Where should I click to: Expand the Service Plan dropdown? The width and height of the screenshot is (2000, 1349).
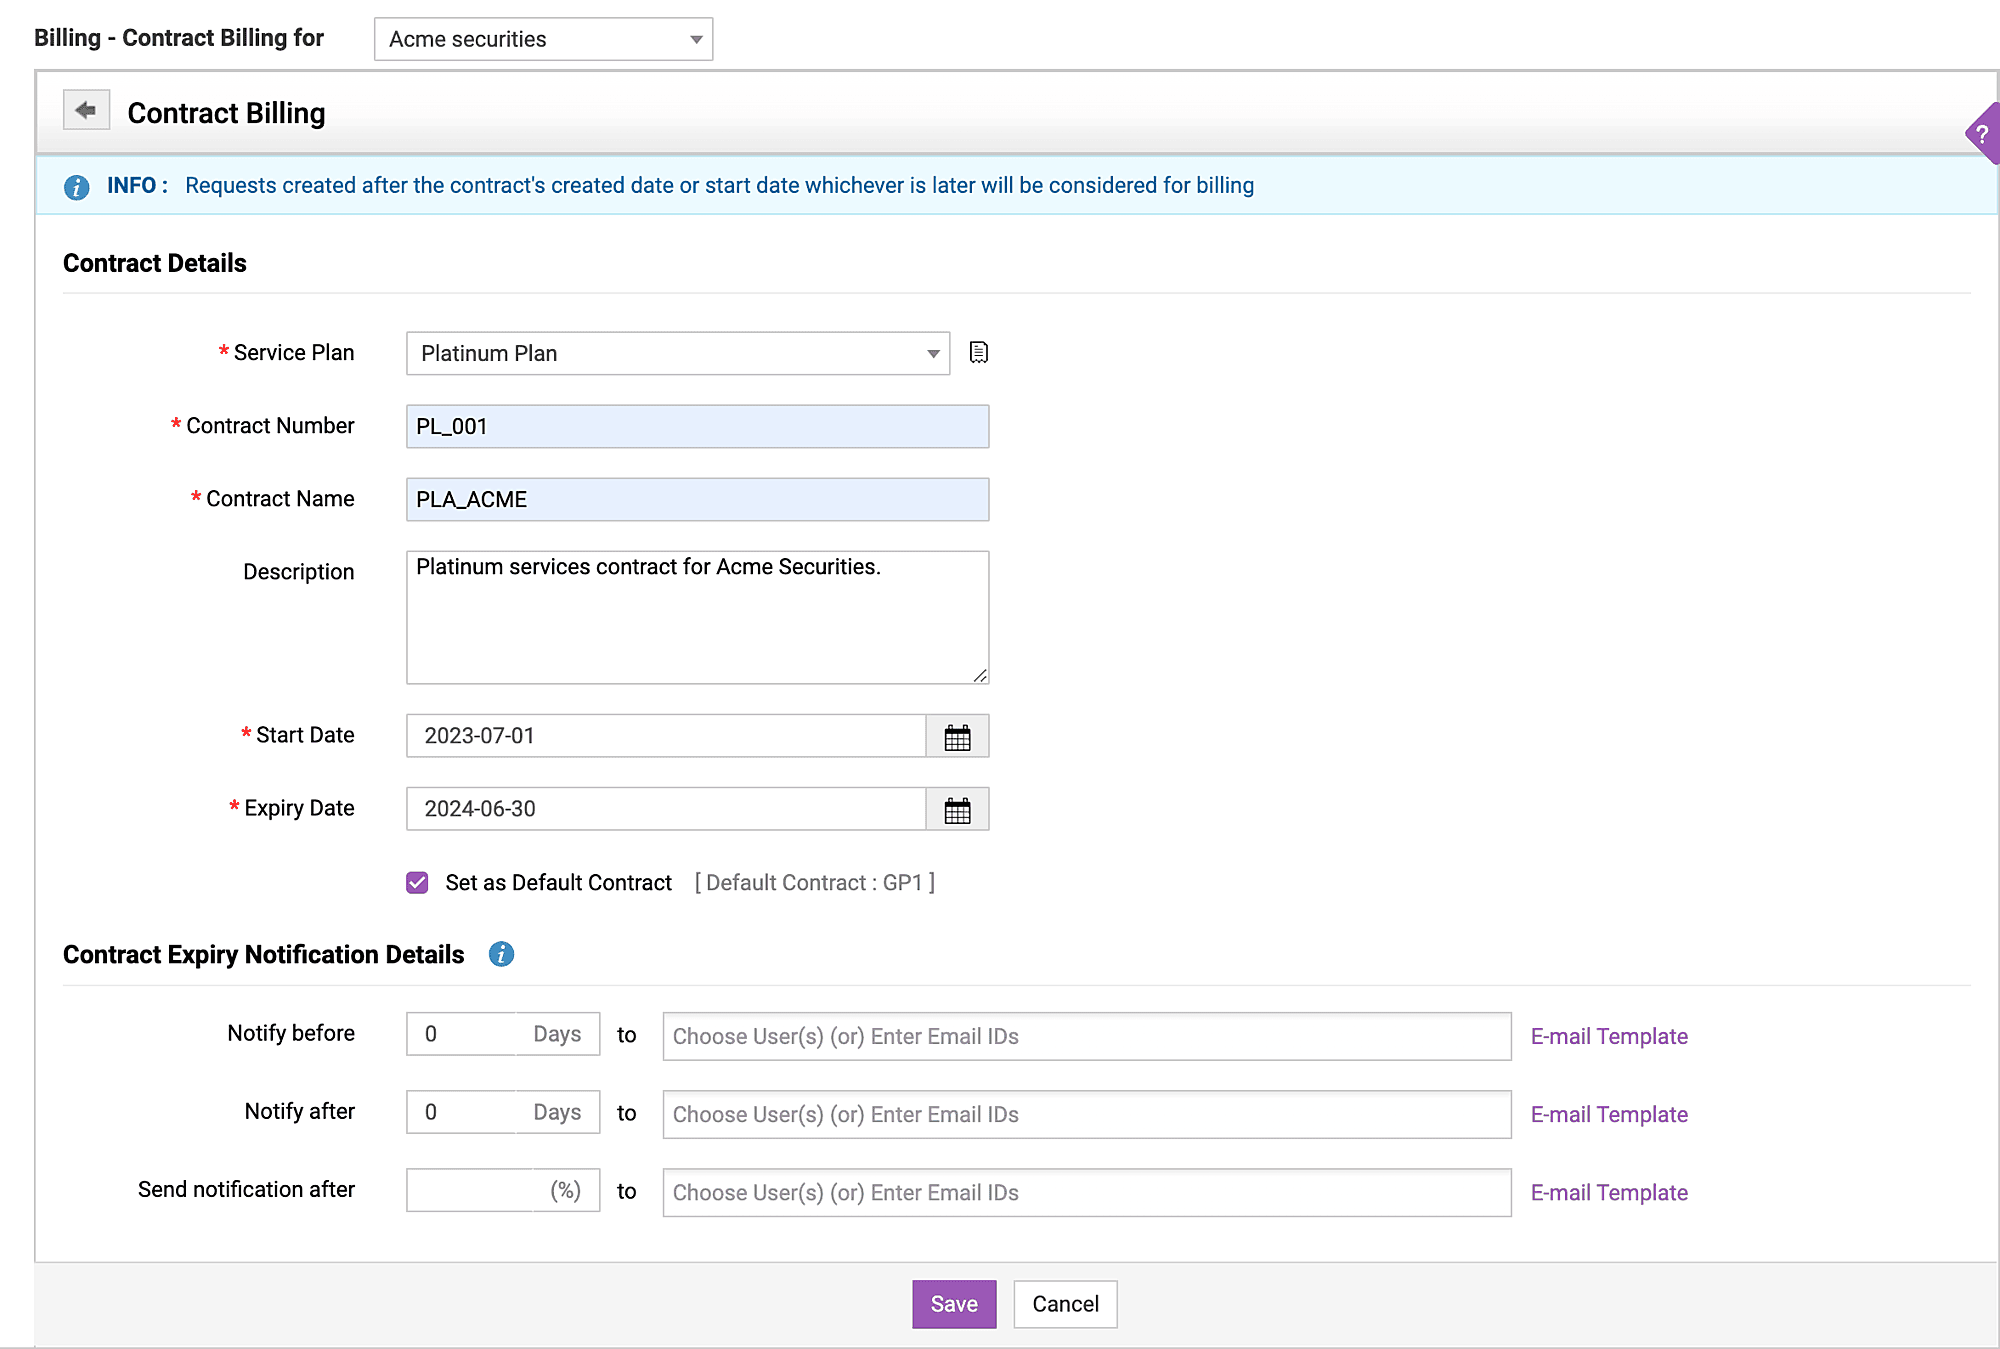pyautogui.click(x=678, y=353)
